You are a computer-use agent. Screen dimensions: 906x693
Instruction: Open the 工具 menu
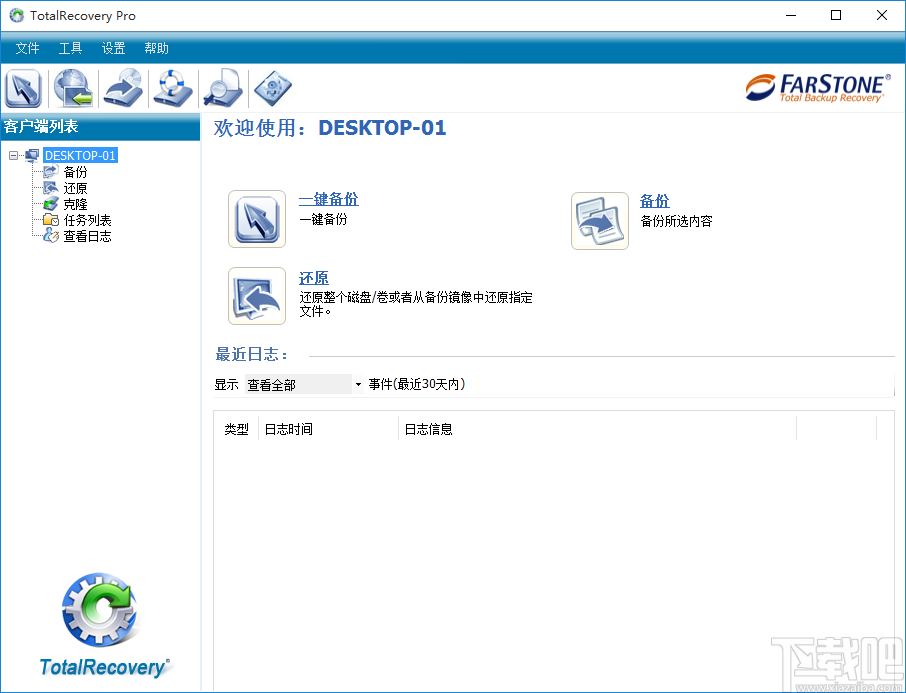pyautogui.click(x=70, y=47)
